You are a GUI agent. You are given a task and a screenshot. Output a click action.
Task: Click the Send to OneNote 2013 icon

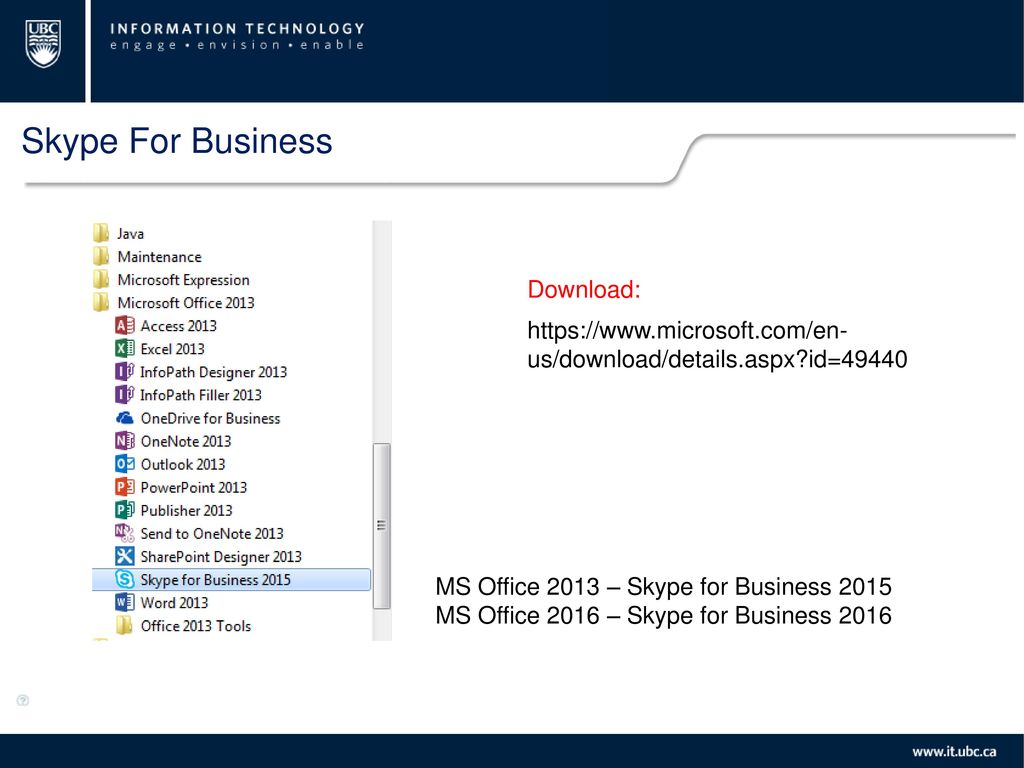click(x=125, y=533)
